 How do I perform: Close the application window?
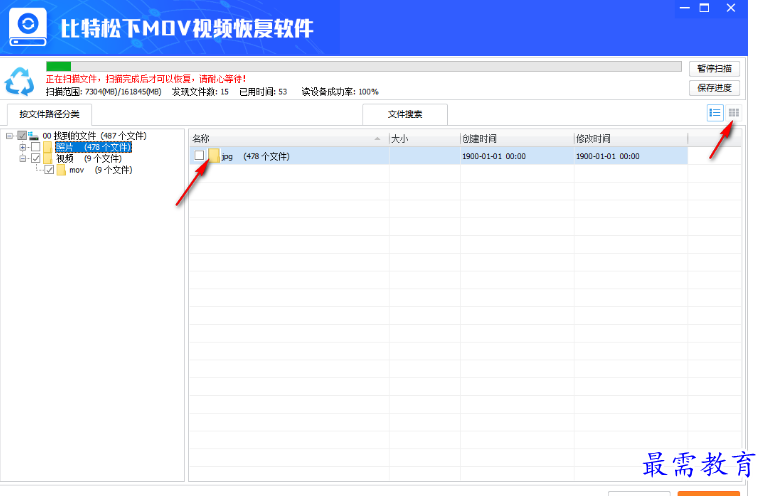(x=731, y=8)
